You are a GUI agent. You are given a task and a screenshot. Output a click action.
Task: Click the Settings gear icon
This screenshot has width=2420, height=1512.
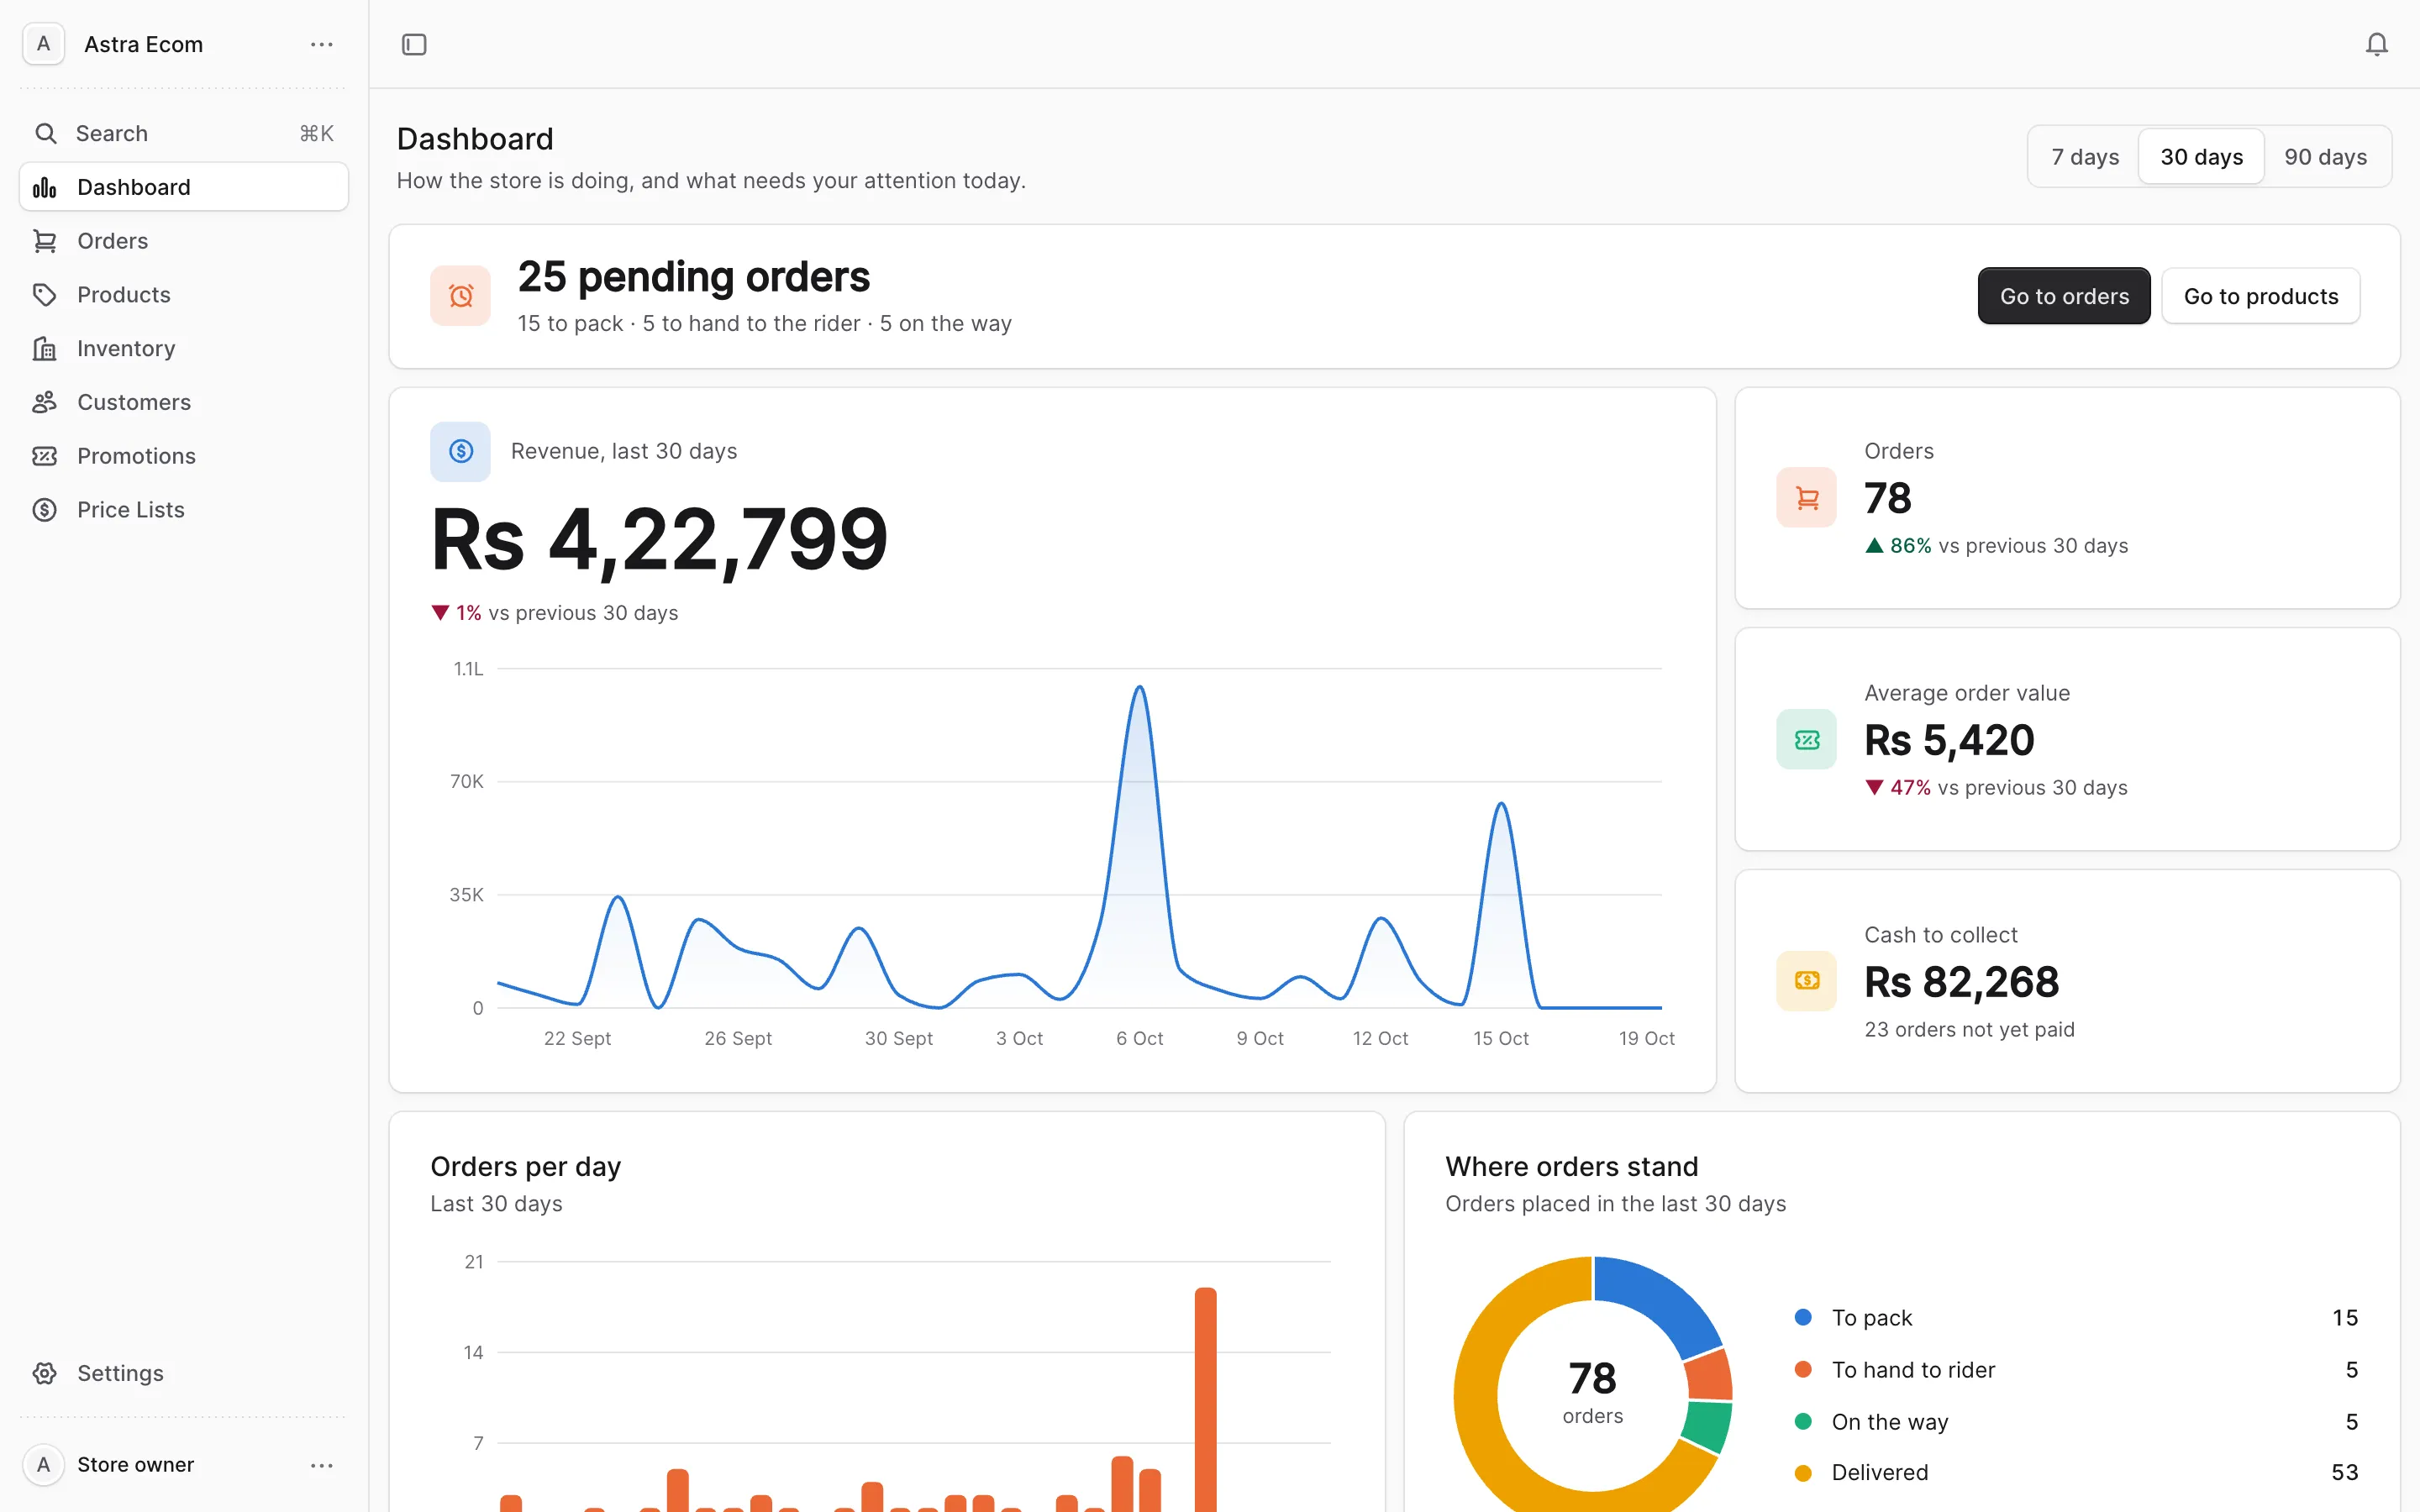[44, 1373]
